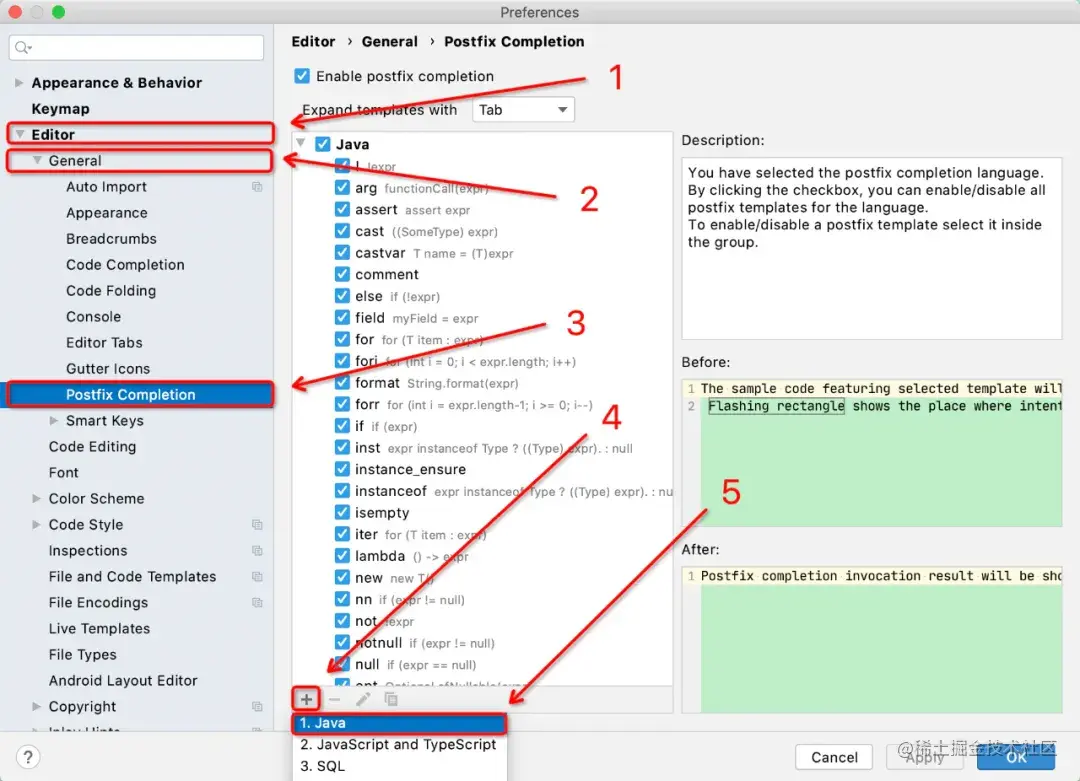The image size is (1080, 781).
Task: Open Gutter Icons settings
Action: tap(107, 368)
